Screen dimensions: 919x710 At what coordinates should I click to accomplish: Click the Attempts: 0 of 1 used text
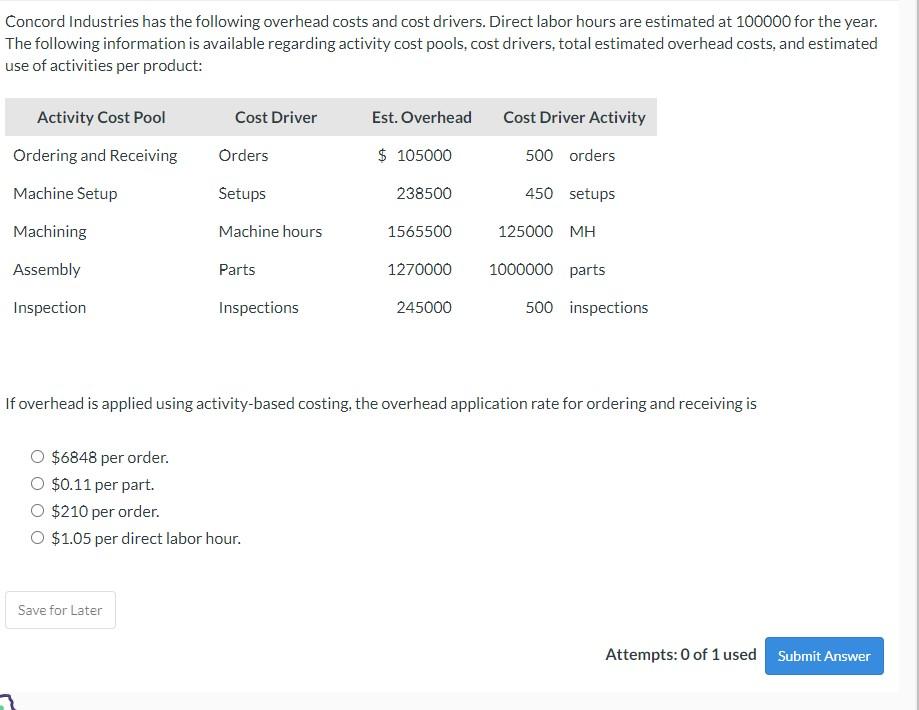(x=680, y=654)
